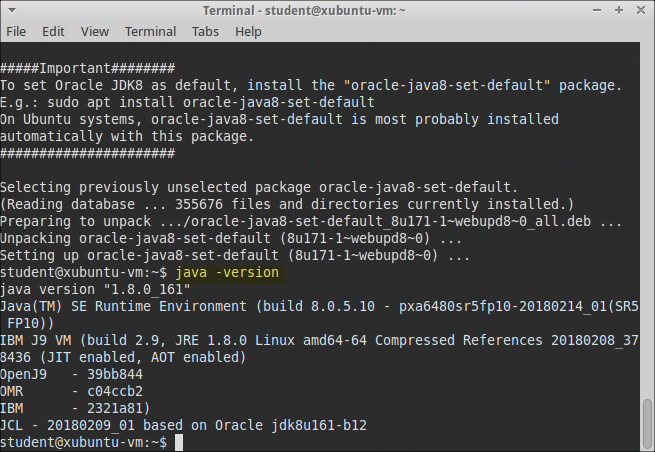Screen dimensions: 655x452
Task: Click the 'Preparing to unpack' line
Action: point(311,221)
